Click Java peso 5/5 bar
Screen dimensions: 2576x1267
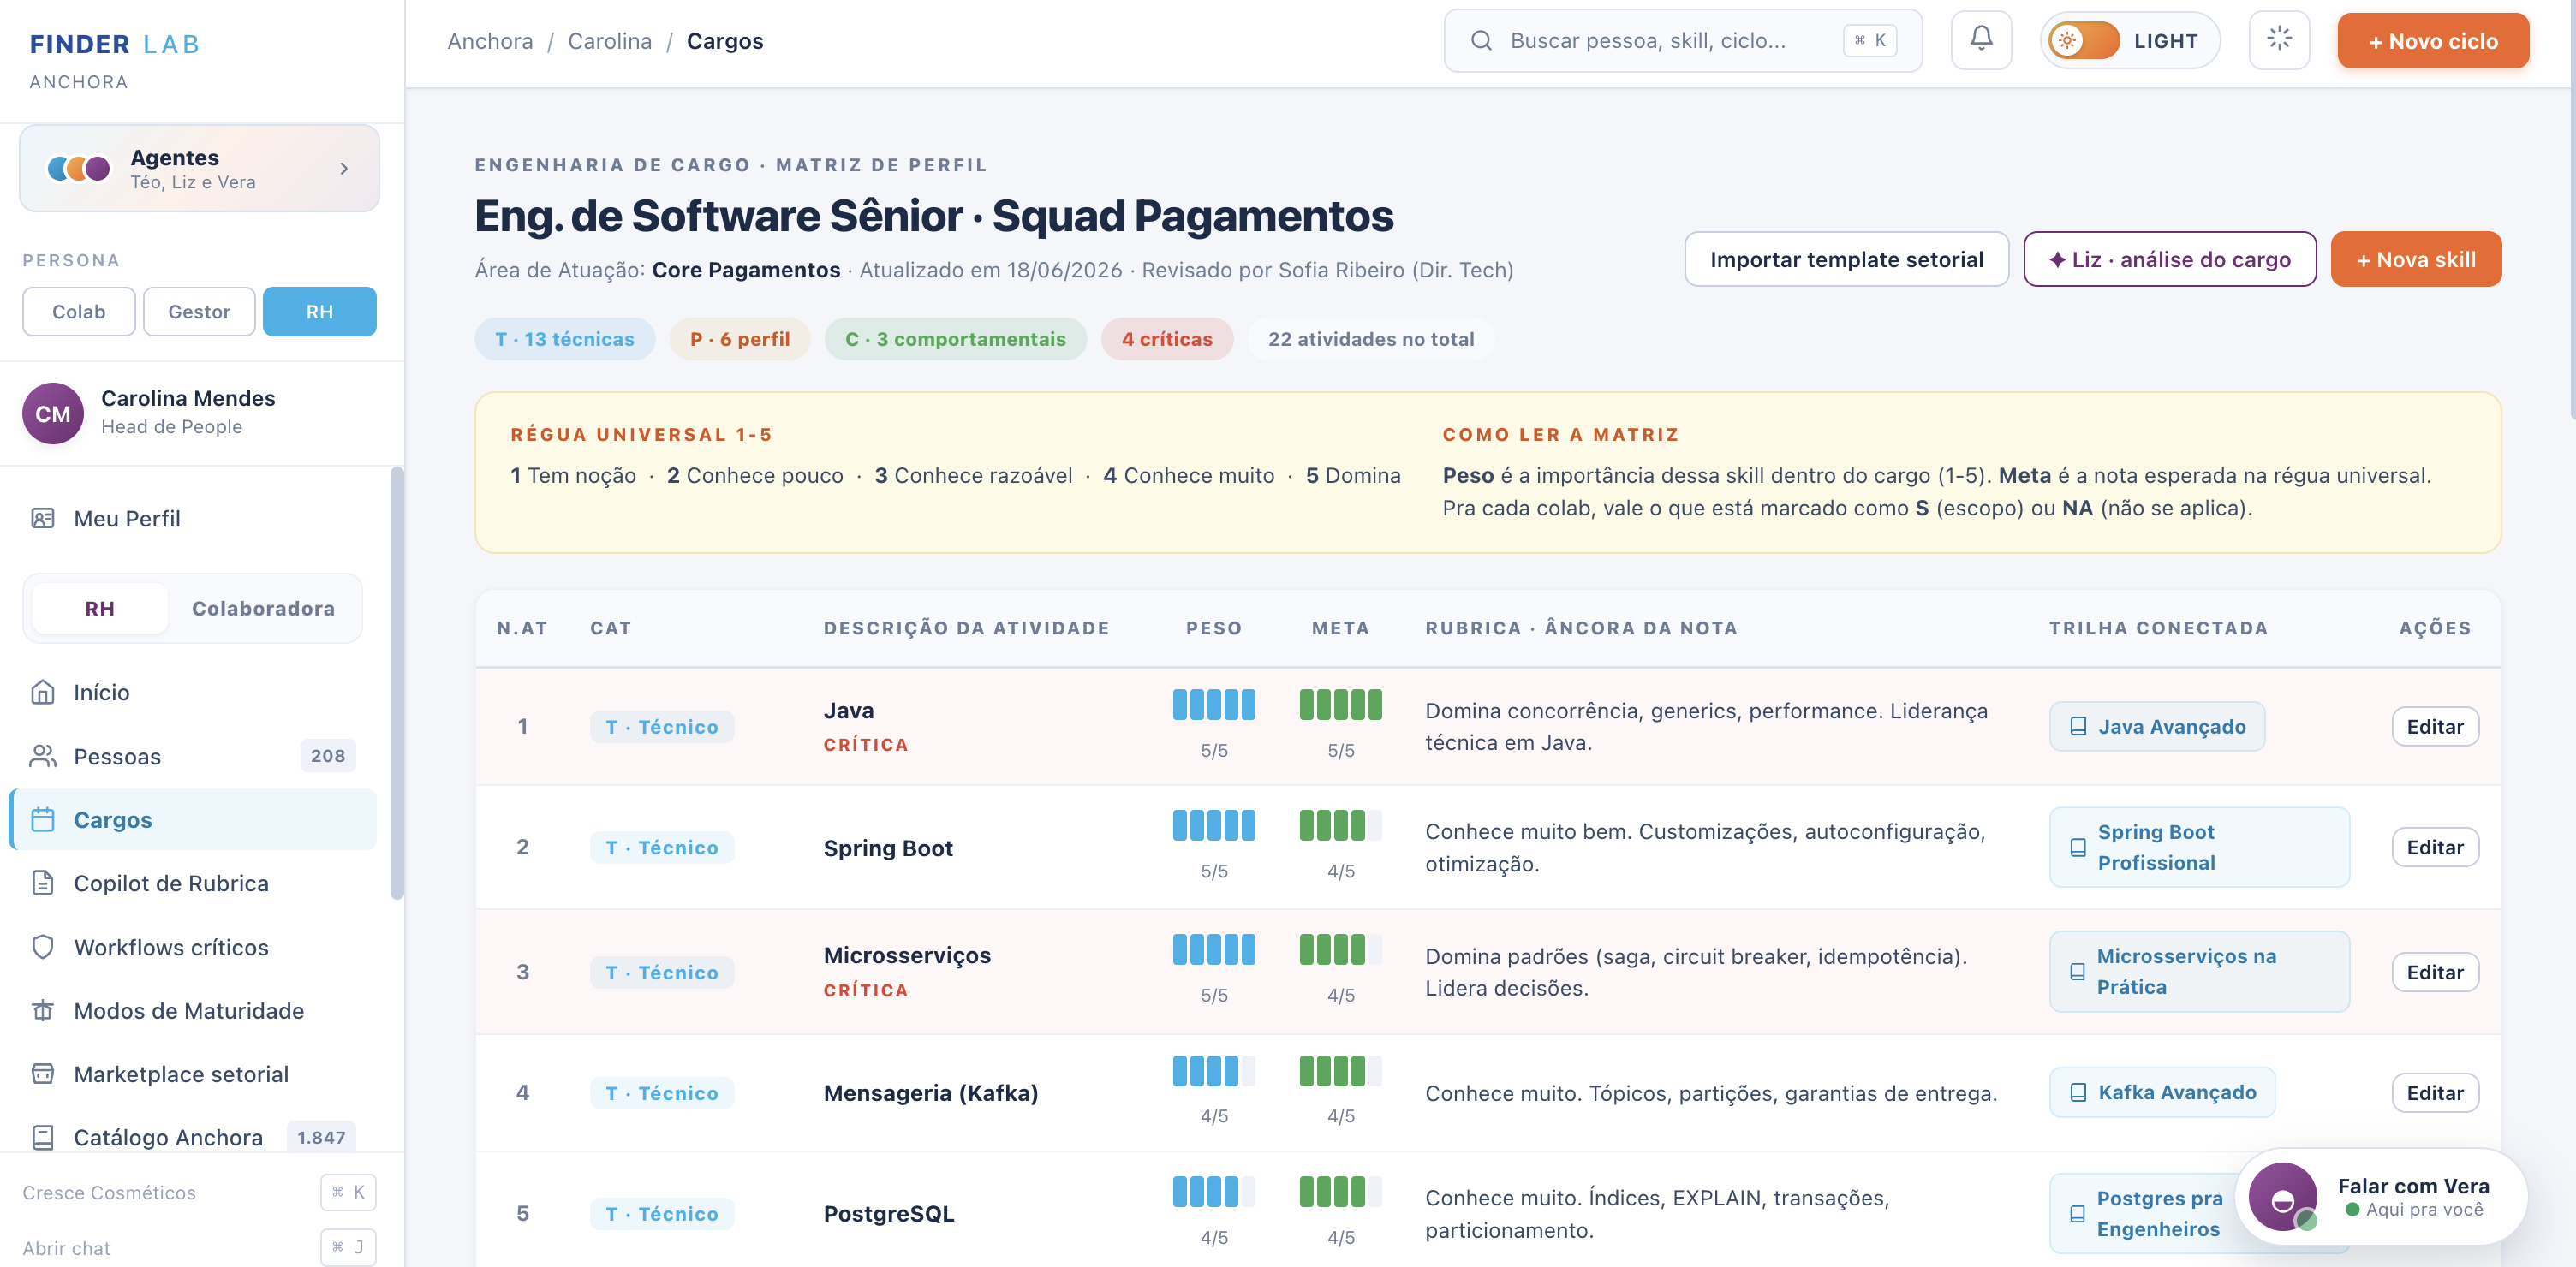click(x=1213, y=704)
